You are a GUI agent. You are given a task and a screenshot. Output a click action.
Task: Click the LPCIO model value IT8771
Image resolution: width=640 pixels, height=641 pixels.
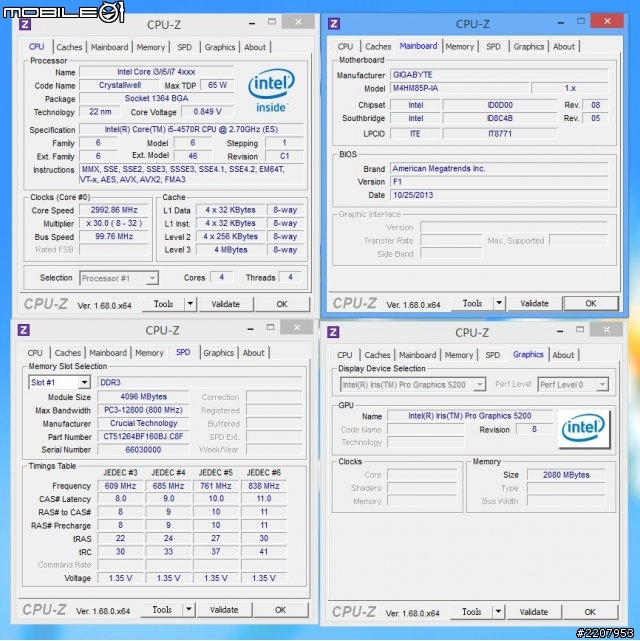pyautogui.click(x=500, y=134)
